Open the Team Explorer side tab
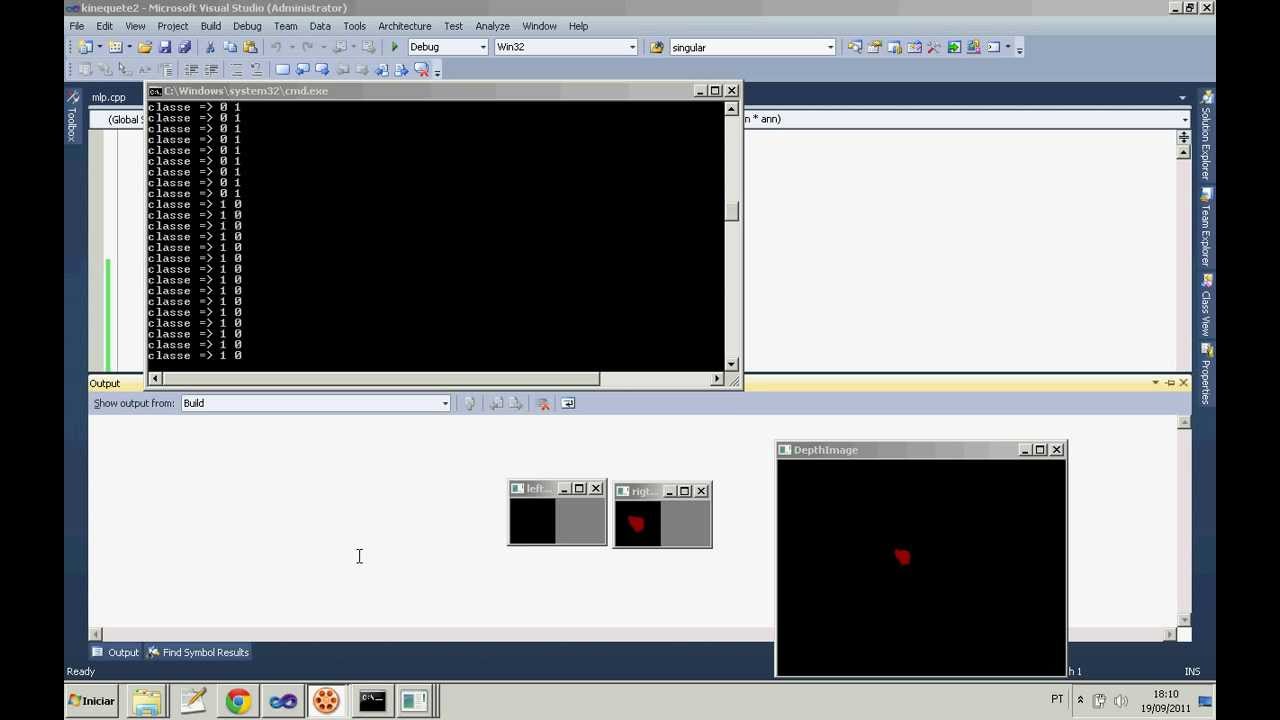 (1206, 227)
